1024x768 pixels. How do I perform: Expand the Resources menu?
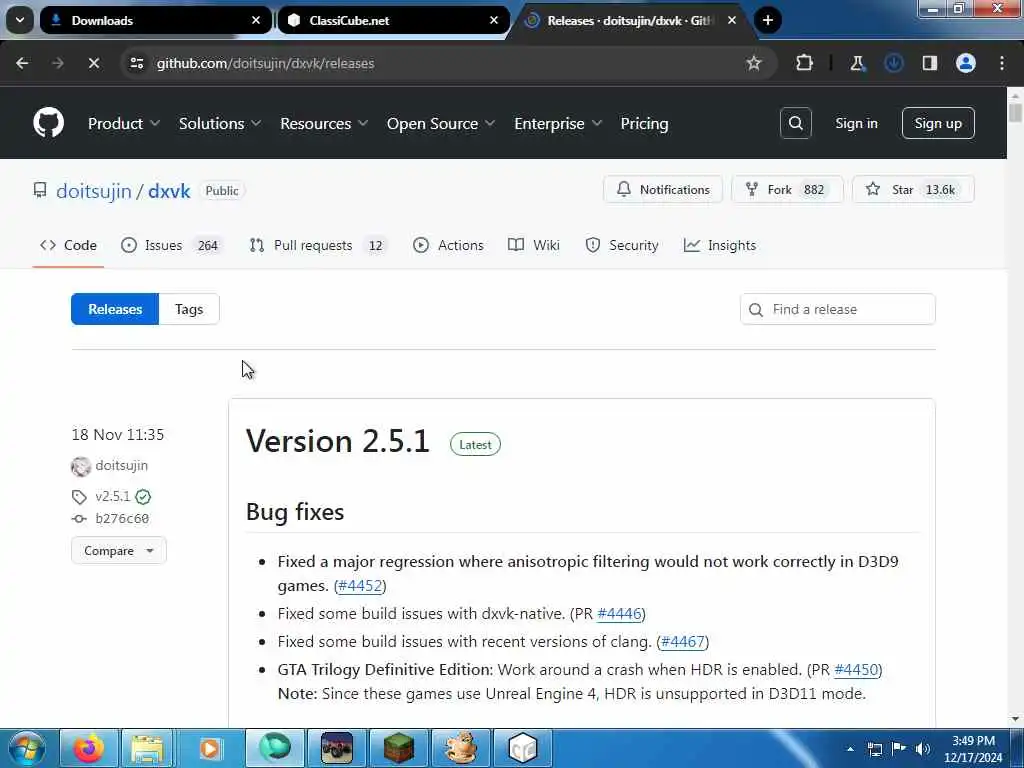pos(324,123)
